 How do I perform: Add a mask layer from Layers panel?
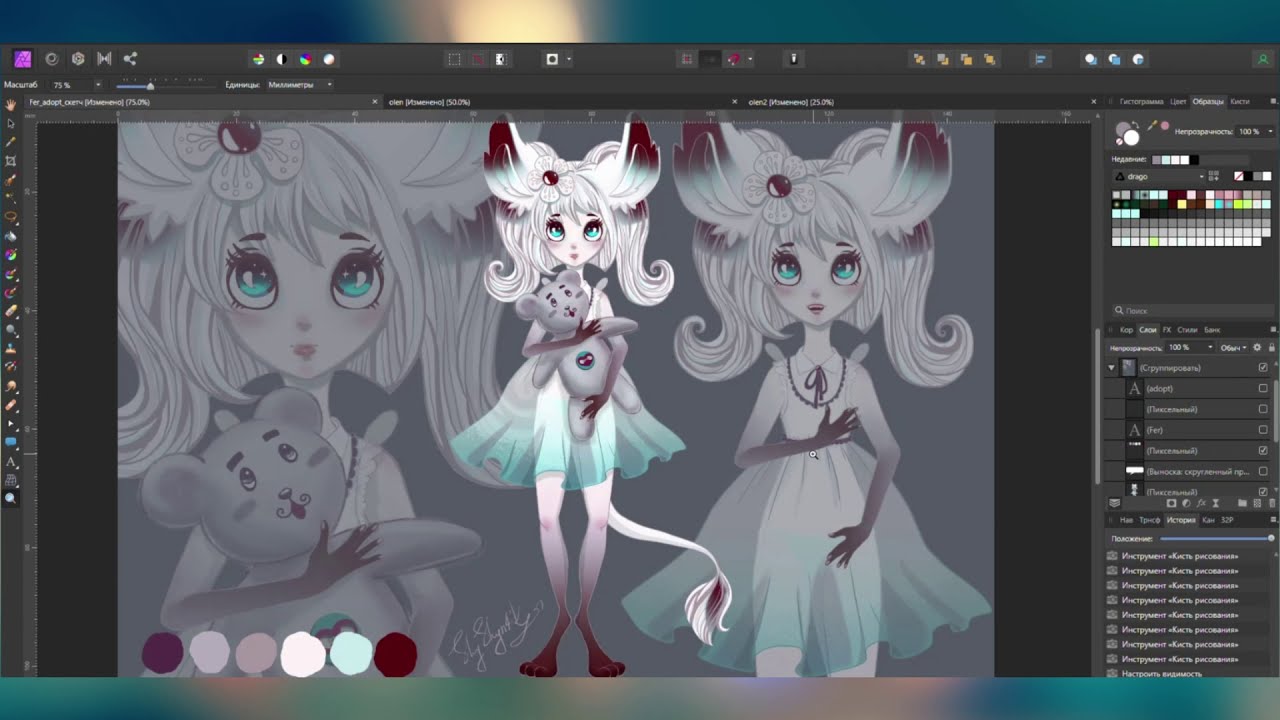pyautogui.click(x=1171, y=503)
